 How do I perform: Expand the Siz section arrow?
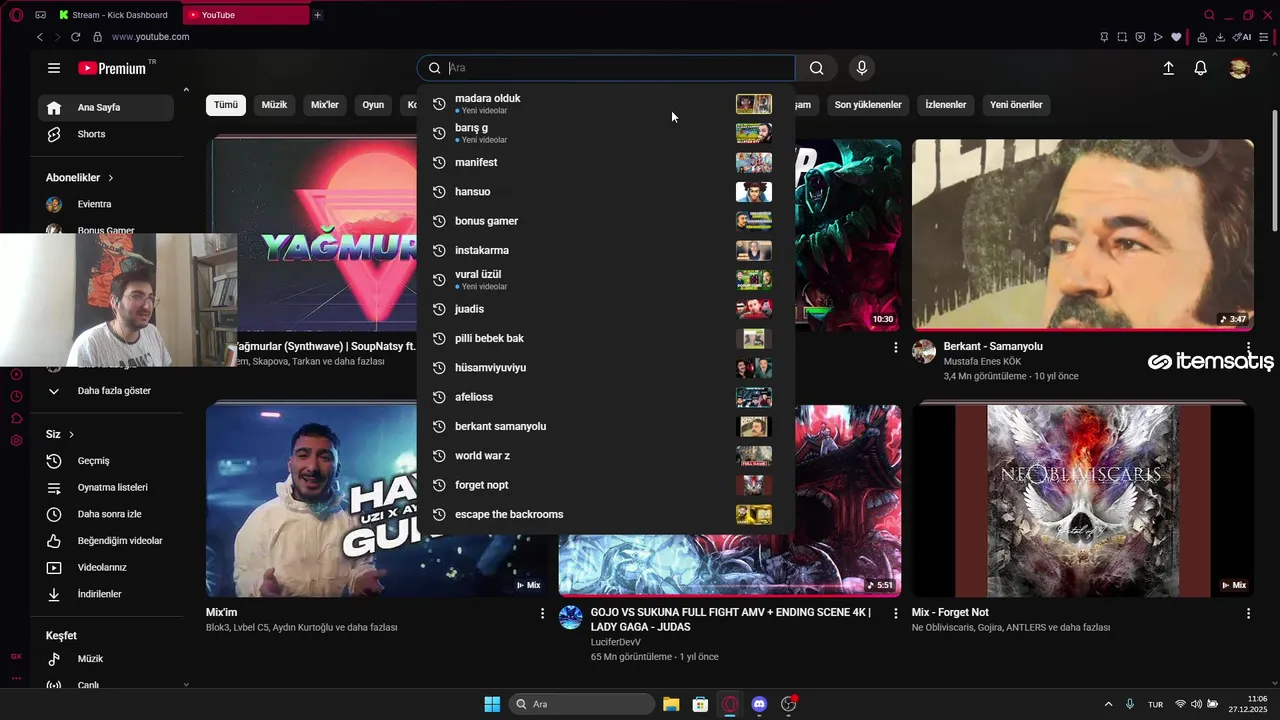click(71, 435)
